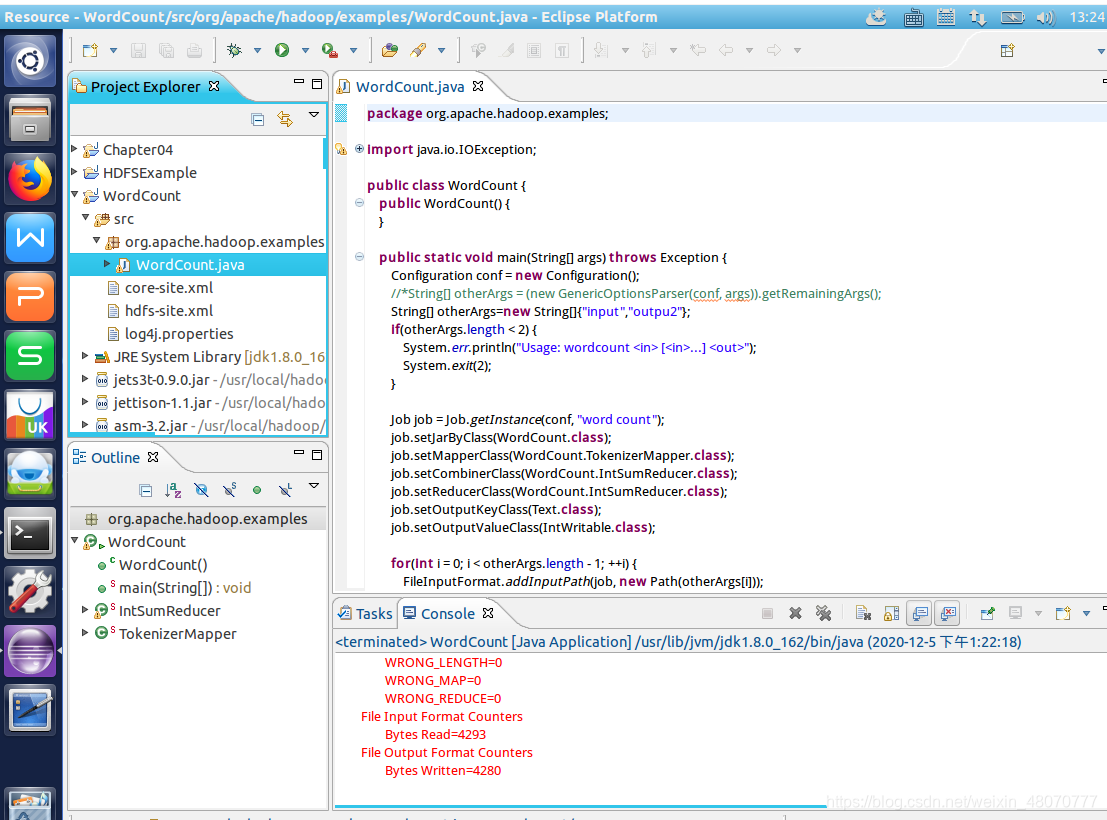The height and width of the screenshot is (820, 1107).
Task: Toggle Hide Static Members in Outline
Action: coord(229,490)
